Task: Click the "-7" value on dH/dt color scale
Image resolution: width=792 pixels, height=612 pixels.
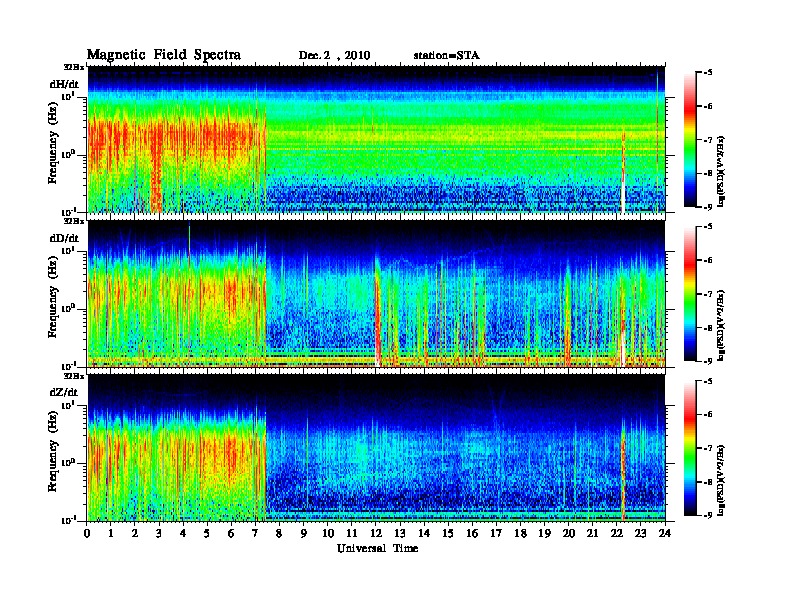Action: (708, 140)
